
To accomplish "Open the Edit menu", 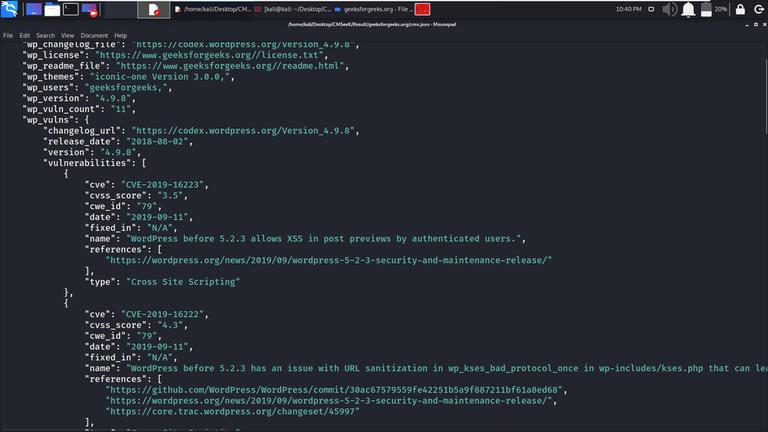I will [24, 35].
